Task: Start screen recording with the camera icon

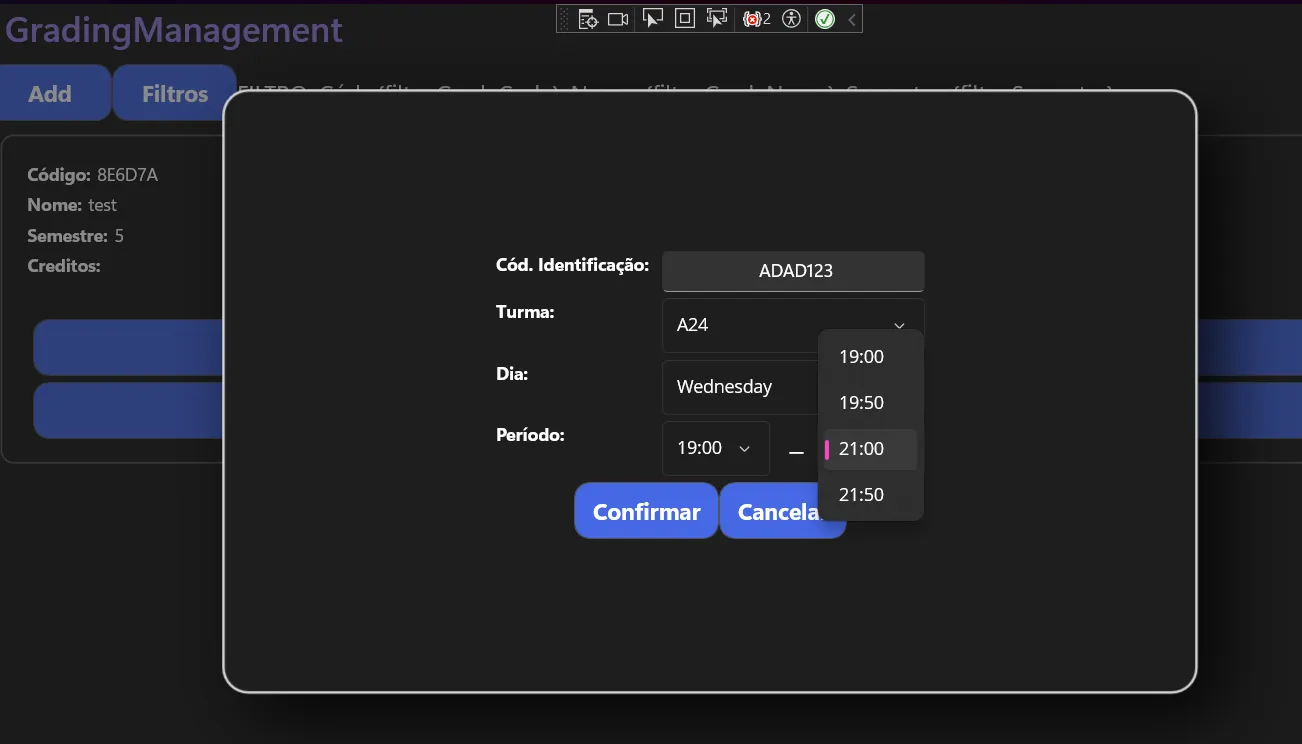Action: 618,18
